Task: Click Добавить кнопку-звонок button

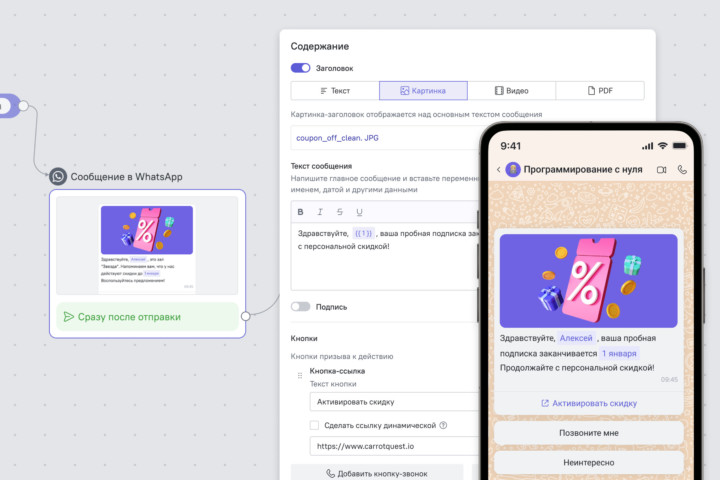Action: point(377,473)
